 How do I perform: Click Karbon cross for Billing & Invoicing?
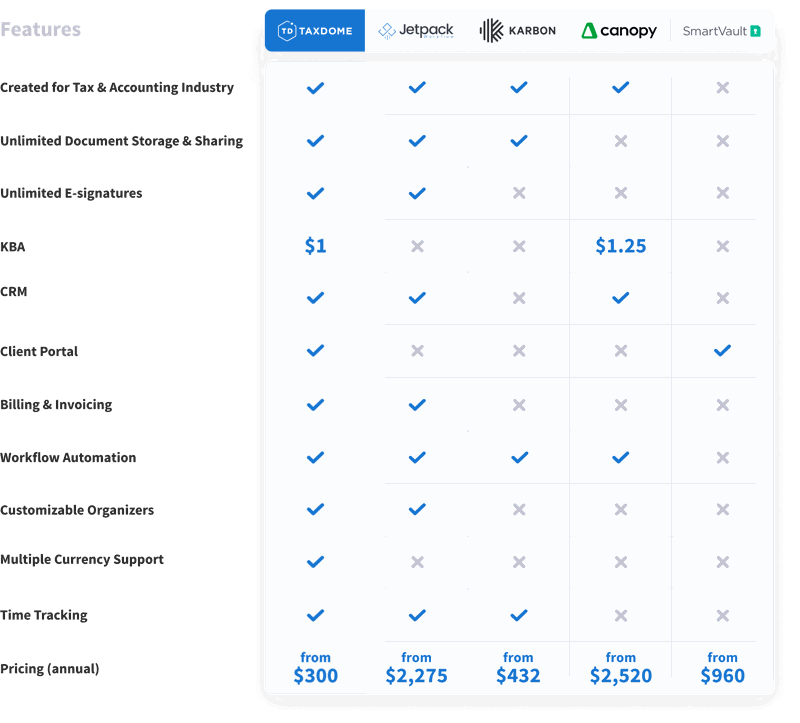[519, 405]
